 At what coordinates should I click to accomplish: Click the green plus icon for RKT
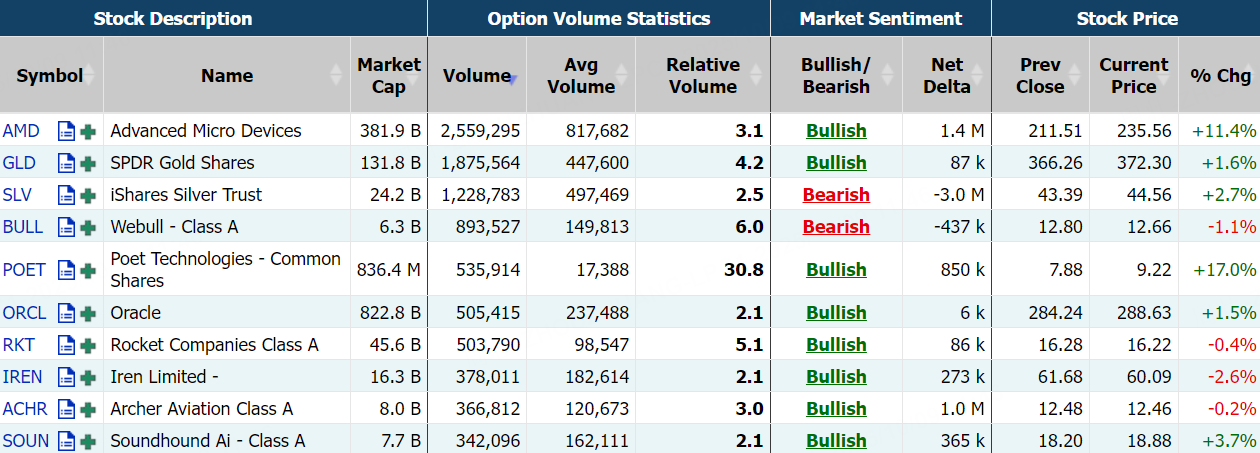(88, 345)
